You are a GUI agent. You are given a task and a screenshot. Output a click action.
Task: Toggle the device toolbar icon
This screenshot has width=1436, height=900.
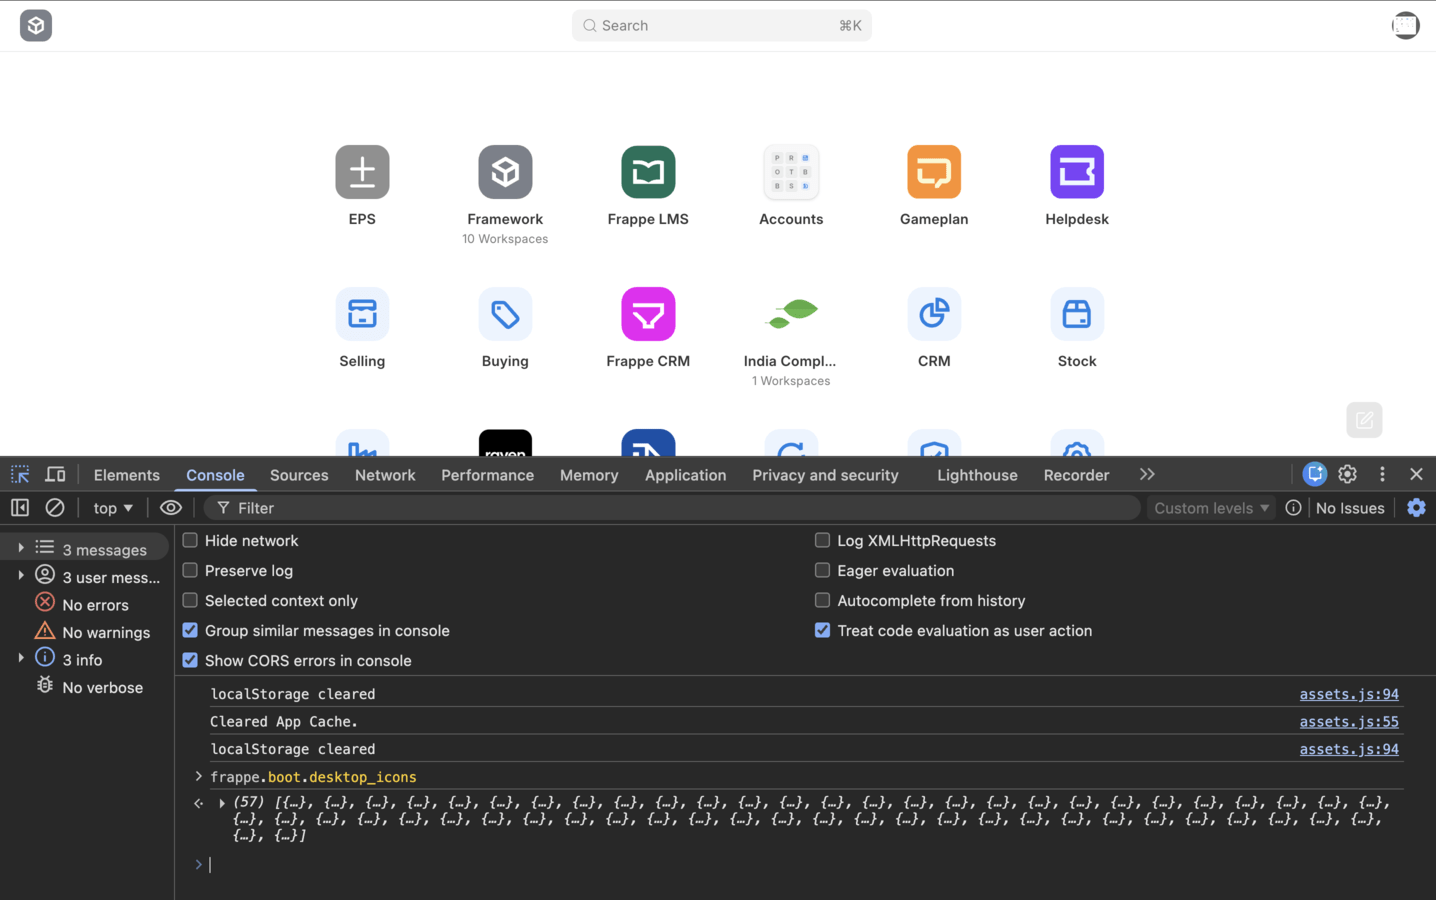pyautogui.click(x=55, y=474)
